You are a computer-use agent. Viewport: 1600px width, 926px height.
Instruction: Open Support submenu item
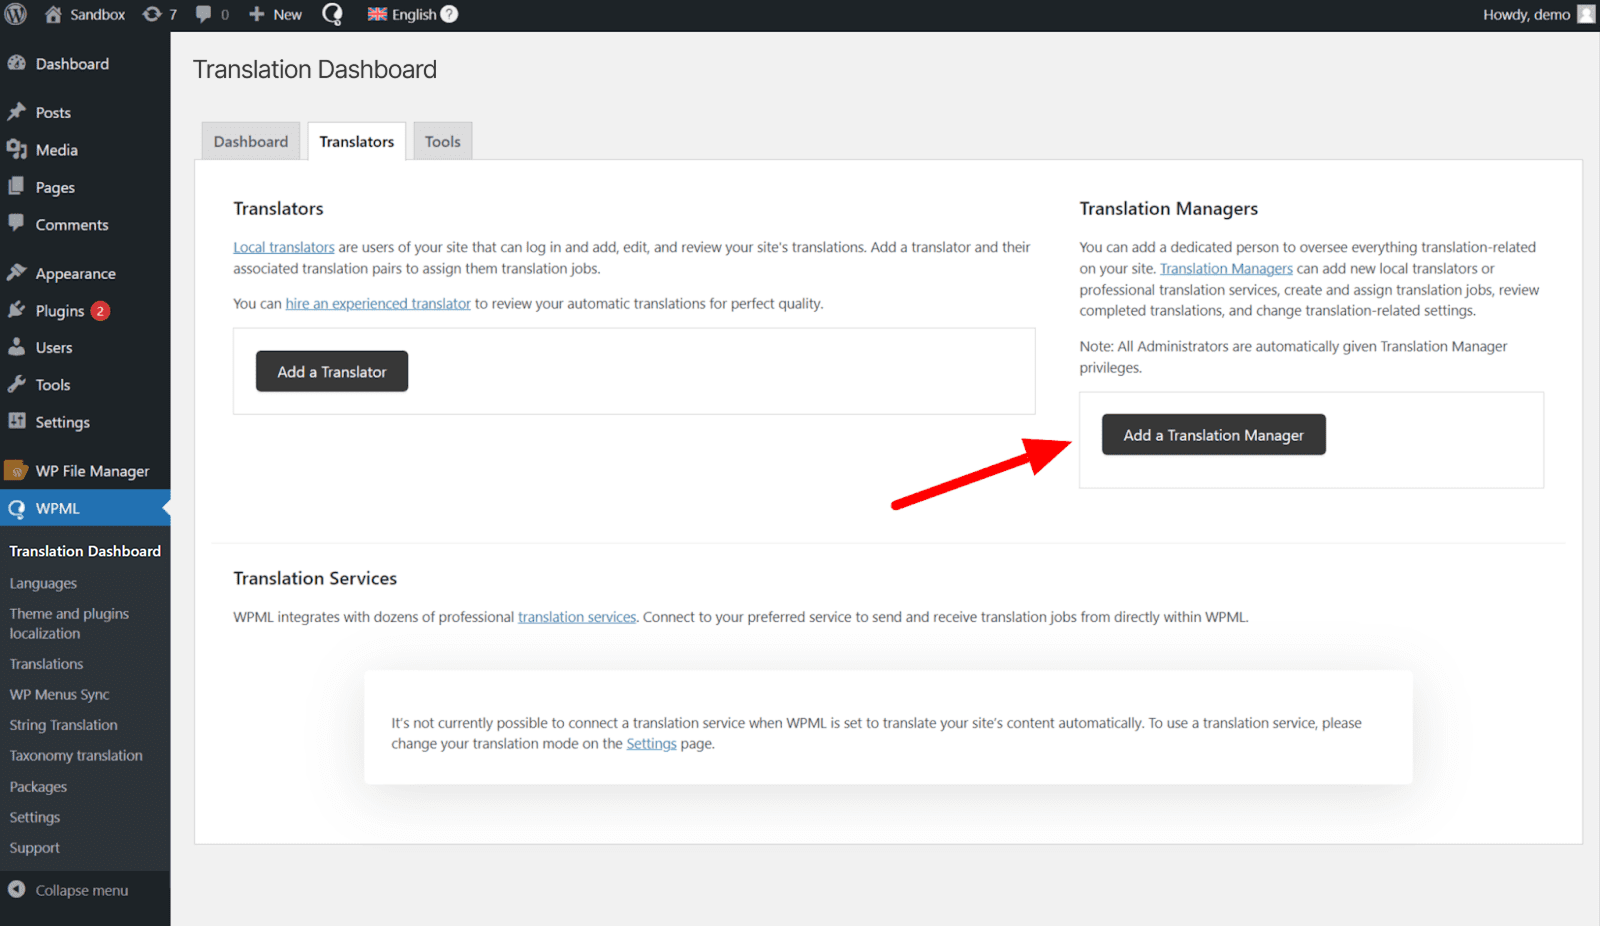point(35,848)
